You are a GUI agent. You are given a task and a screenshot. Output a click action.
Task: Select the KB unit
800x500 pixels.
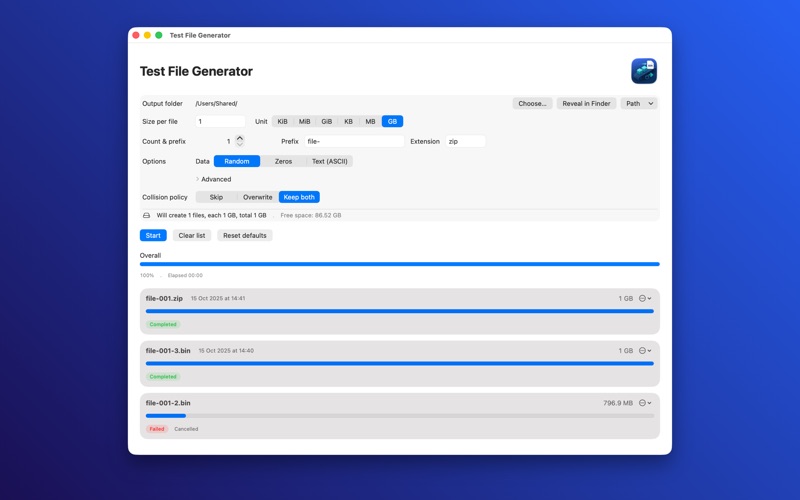point(348,121)
